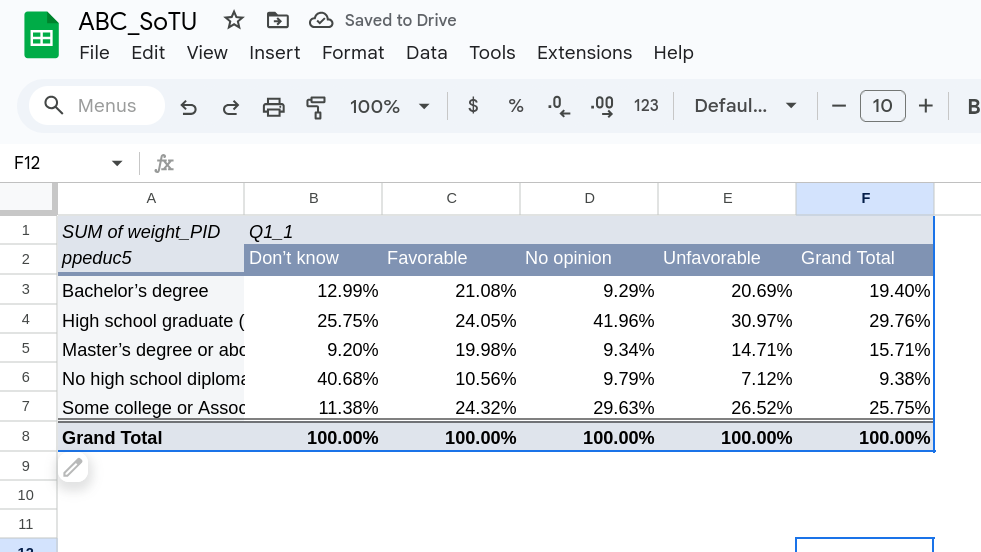
Task: View the Saved to Drive status
Action: point(383,20)
